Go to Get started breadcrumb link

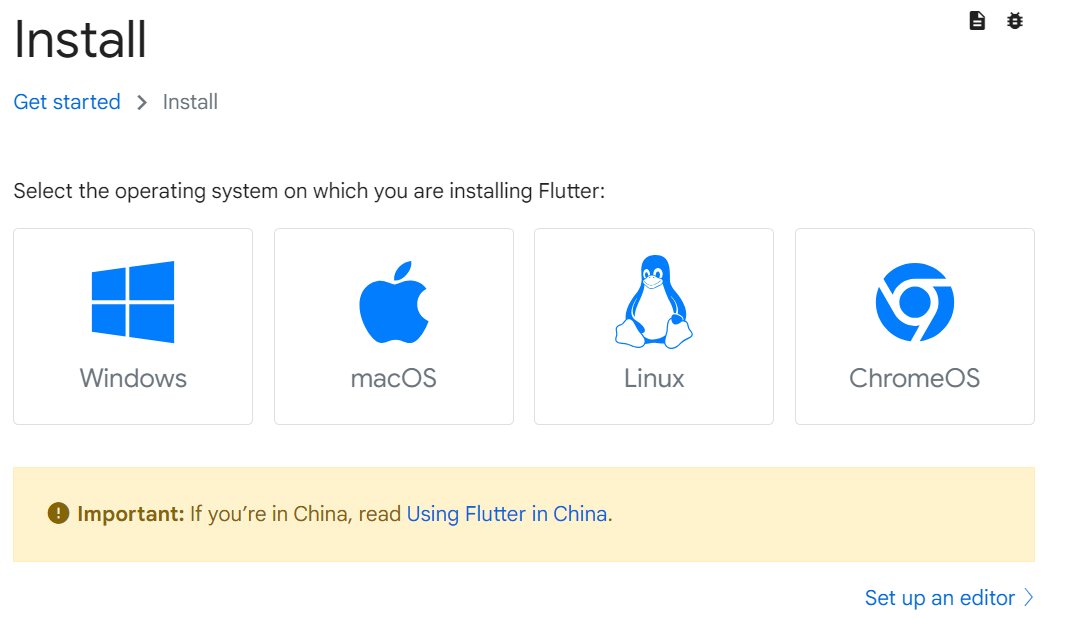pos(67,102)
